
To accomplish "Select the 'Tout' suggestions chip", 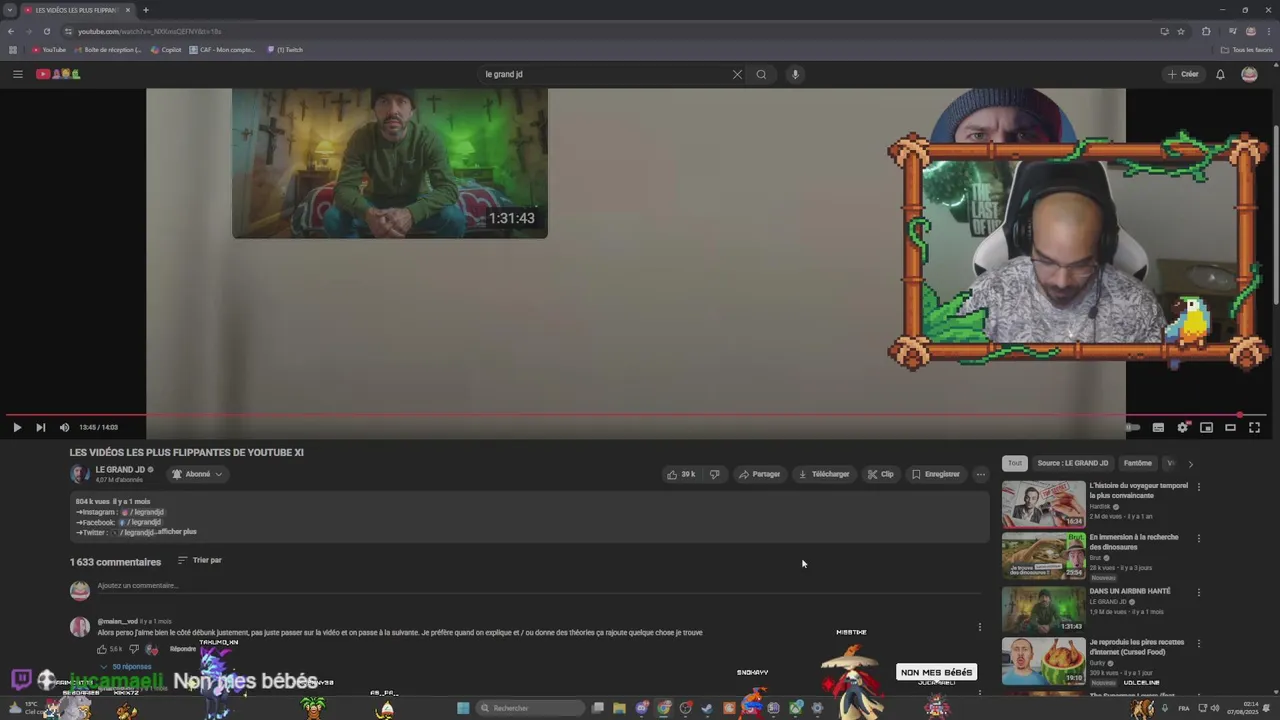I will click(1015, 463).
